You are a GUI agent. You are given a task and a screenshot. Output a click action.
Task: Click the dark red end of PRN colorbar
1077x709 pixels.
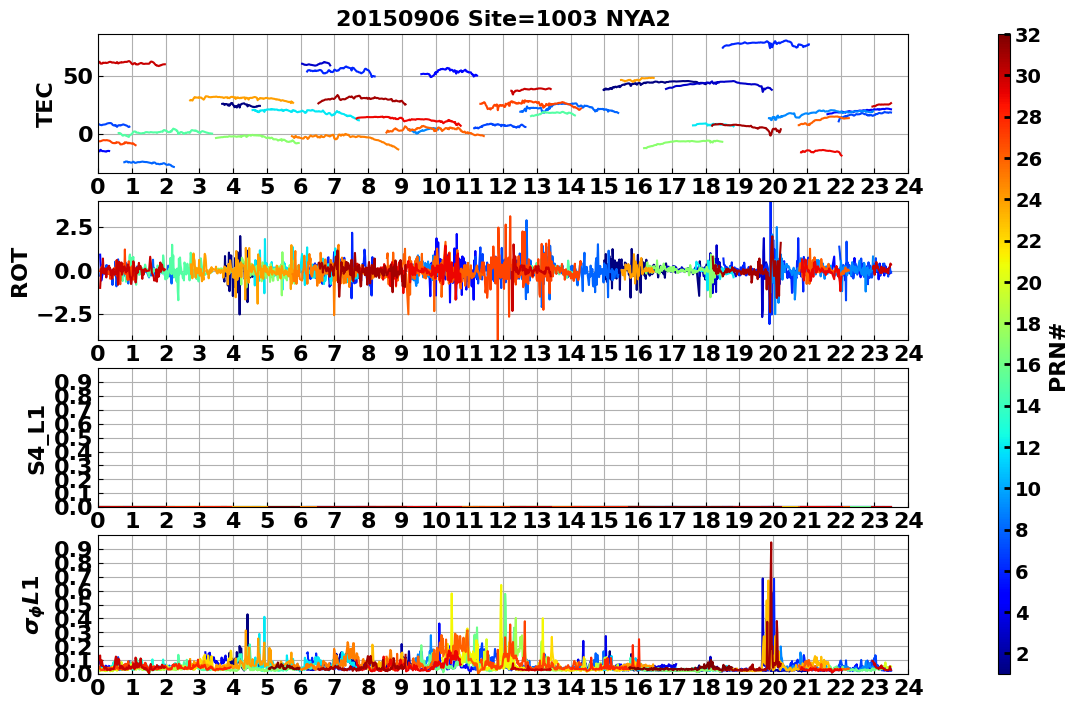[x=1004, y=40]
